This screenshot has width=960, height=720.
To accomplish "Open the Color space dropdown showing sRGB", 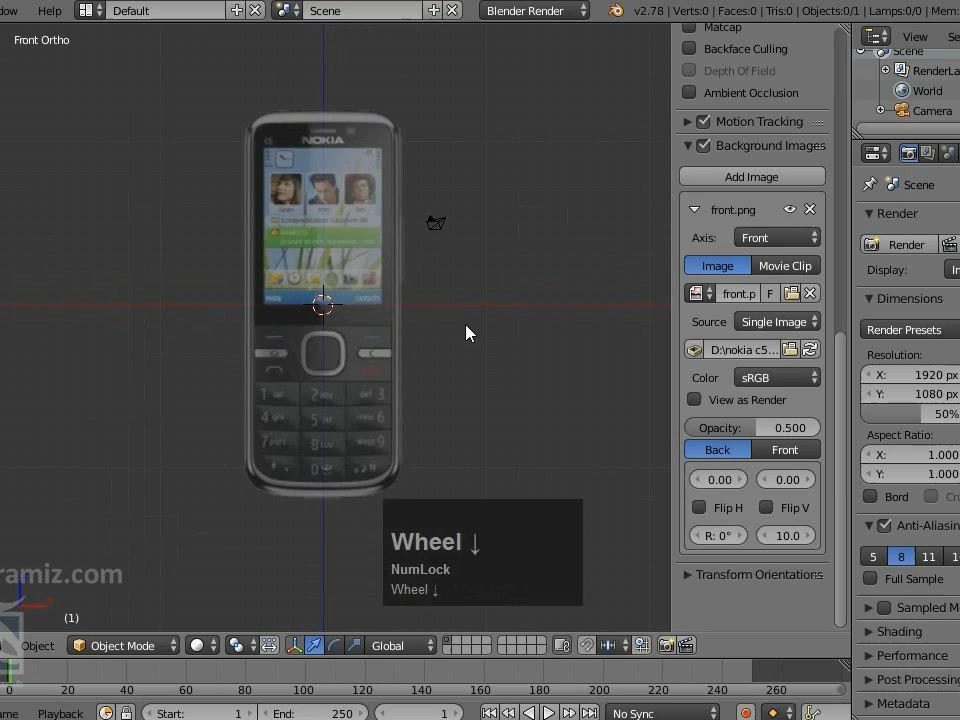I will click(778, 378).
